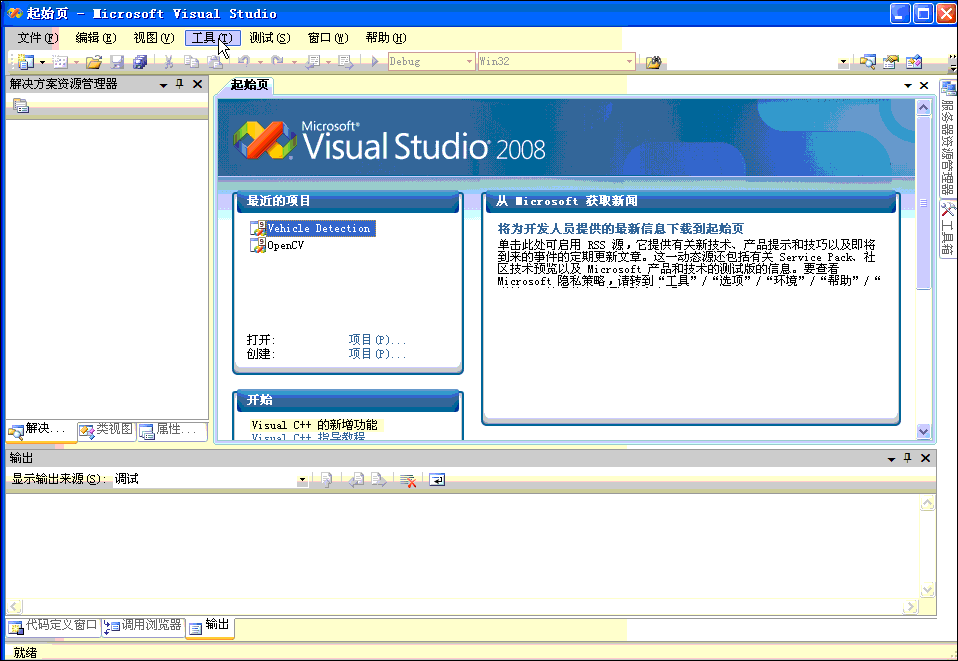The width and height of the screenshot is (958, 661).
Task: Click 项目(P)... link next to 打开
Action: point(377,340)
